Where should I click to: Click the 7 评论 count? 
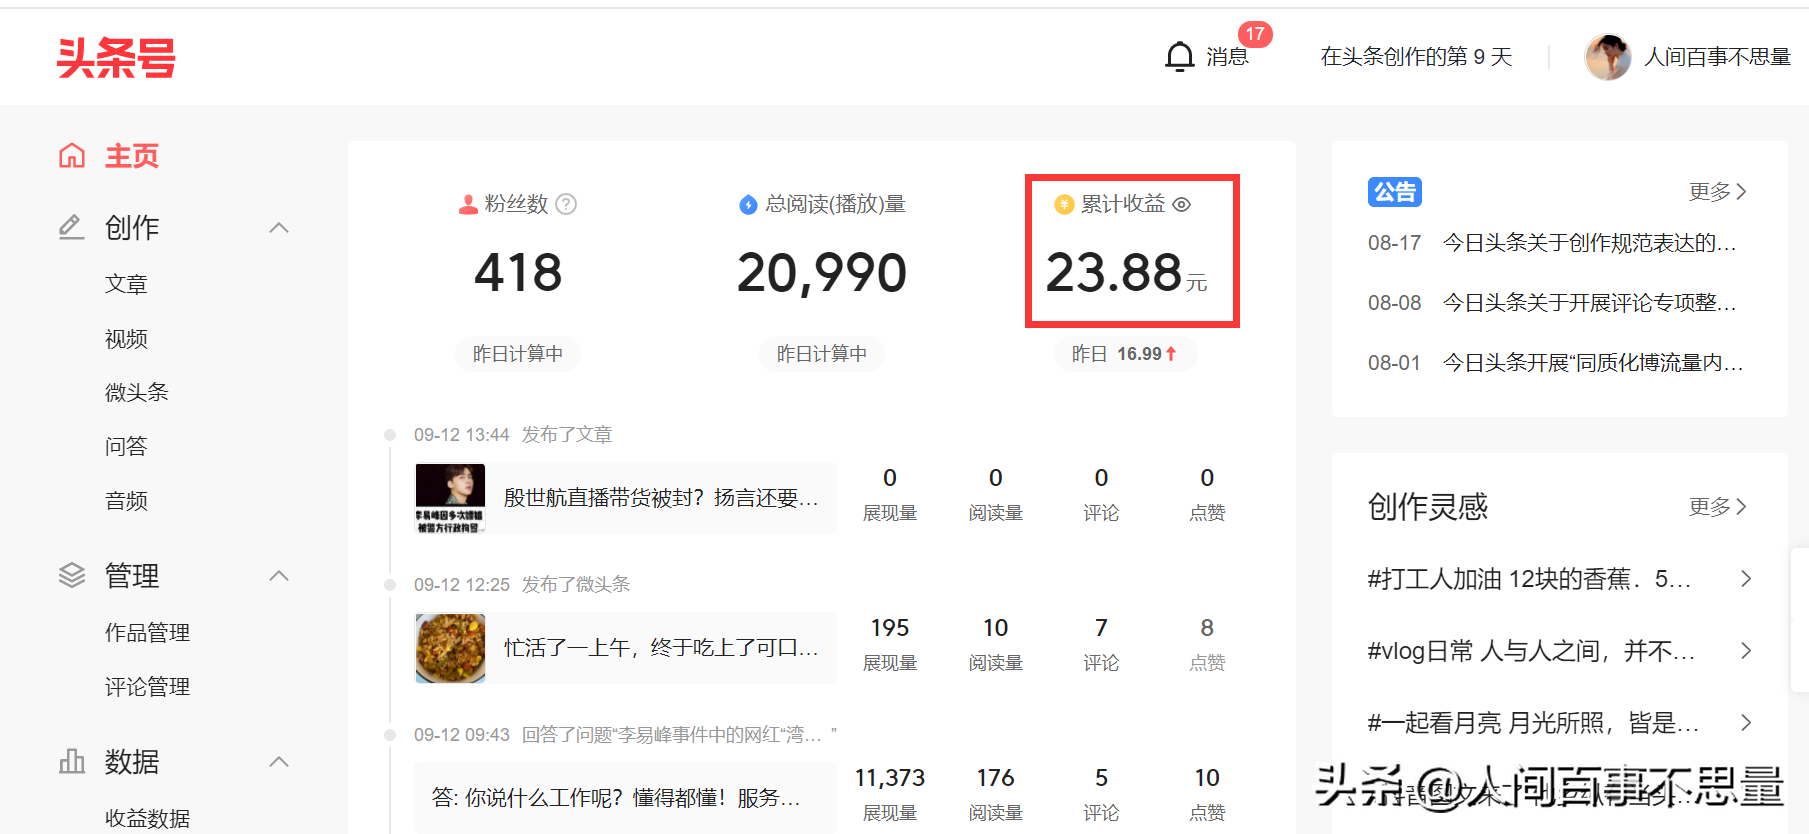tap(1101, 628)
